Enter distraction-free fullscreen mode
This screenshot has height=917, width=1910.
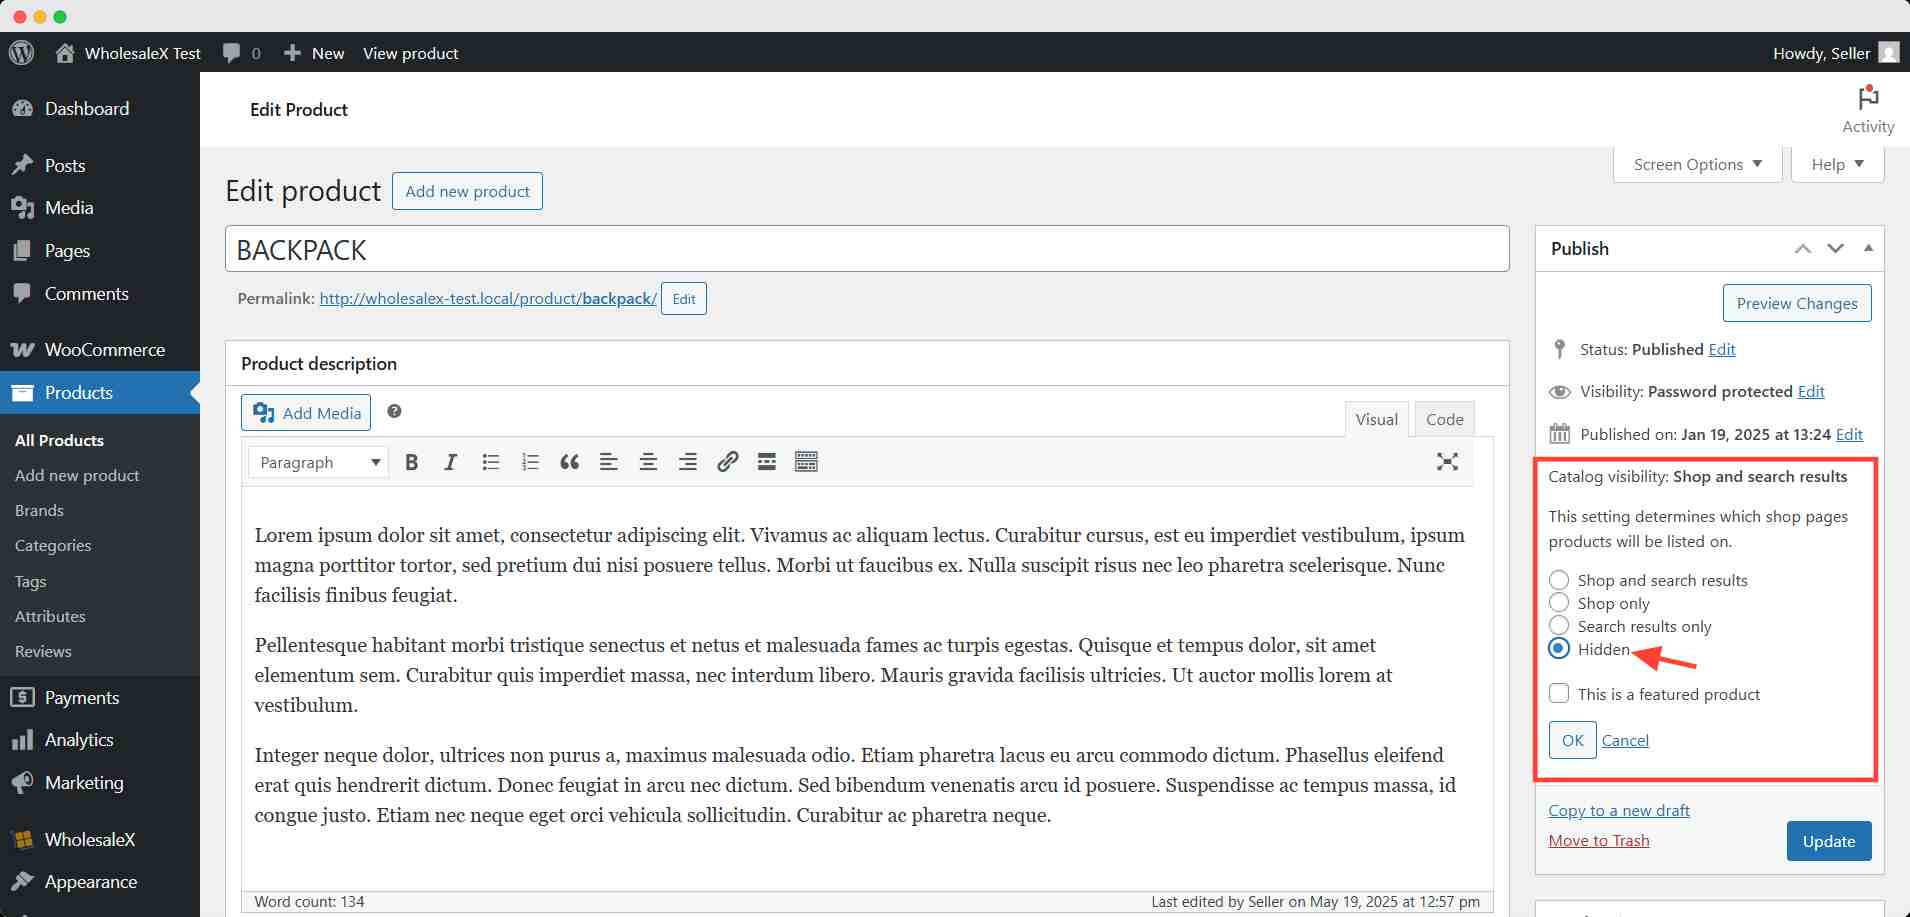pos(1447,462)
